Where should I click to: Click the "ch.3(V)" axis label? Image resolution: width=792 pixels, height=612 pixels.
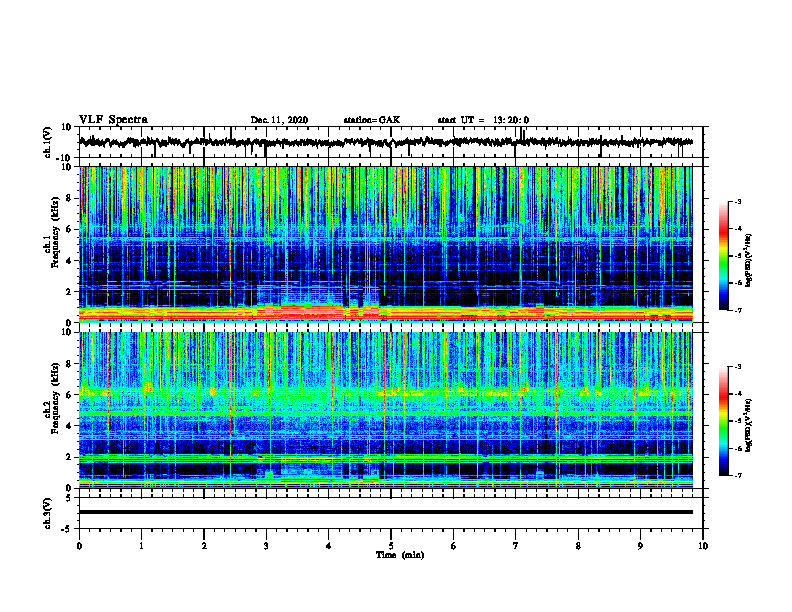tap(48, 514)
